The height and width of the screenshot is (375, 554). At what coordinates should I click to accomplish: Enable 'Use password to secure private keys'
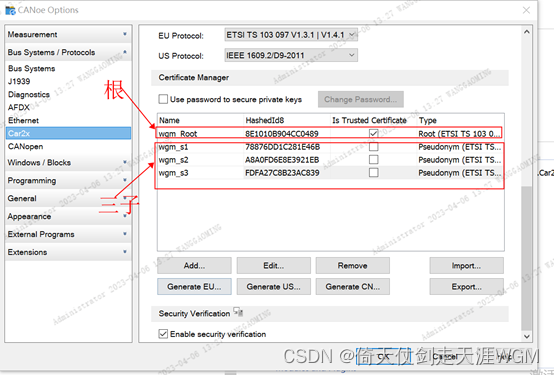pos(163,99)
